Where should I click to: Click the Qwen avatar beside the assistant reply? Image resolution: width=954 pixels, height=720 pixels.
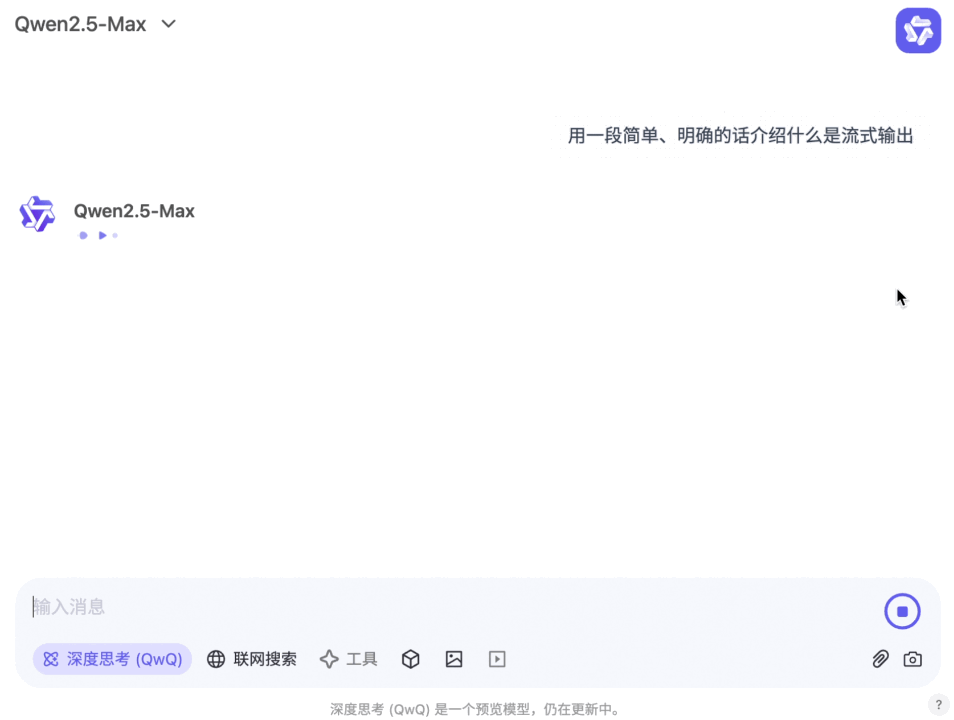[37, 214]
